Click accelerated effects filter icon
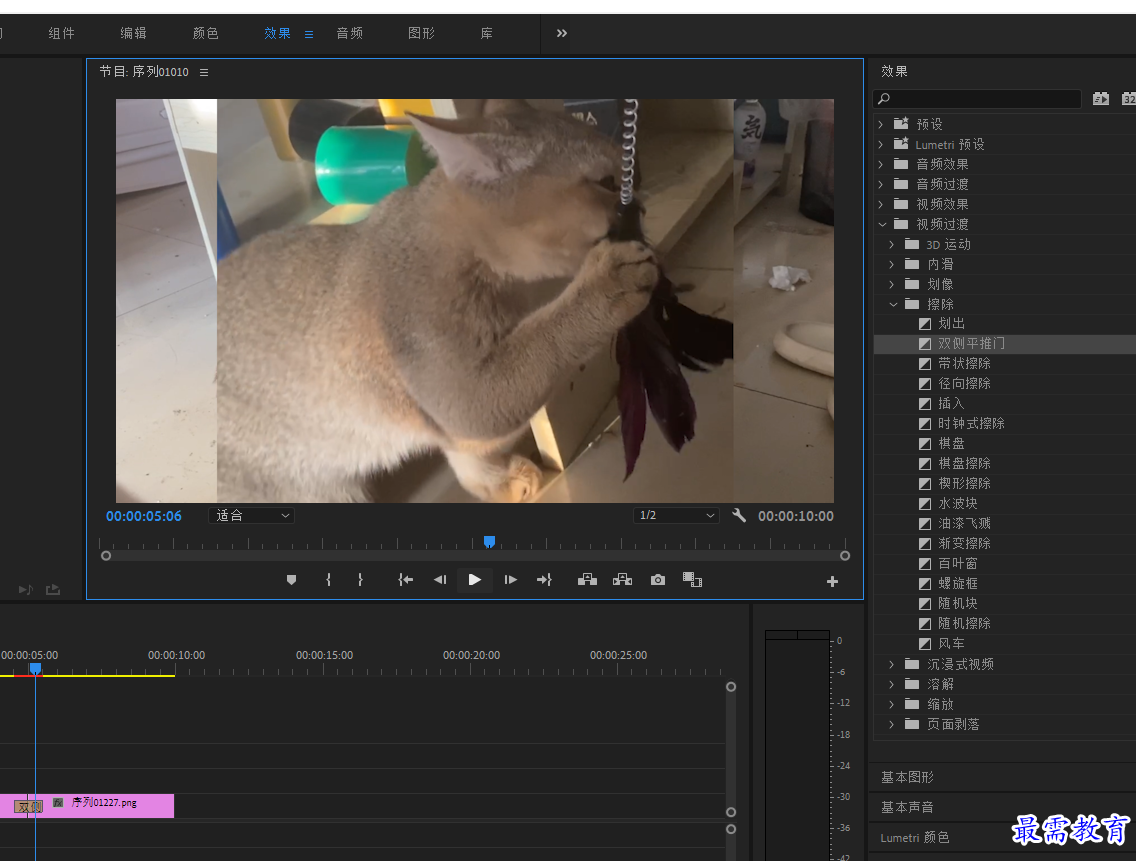 click(1100, 99)
